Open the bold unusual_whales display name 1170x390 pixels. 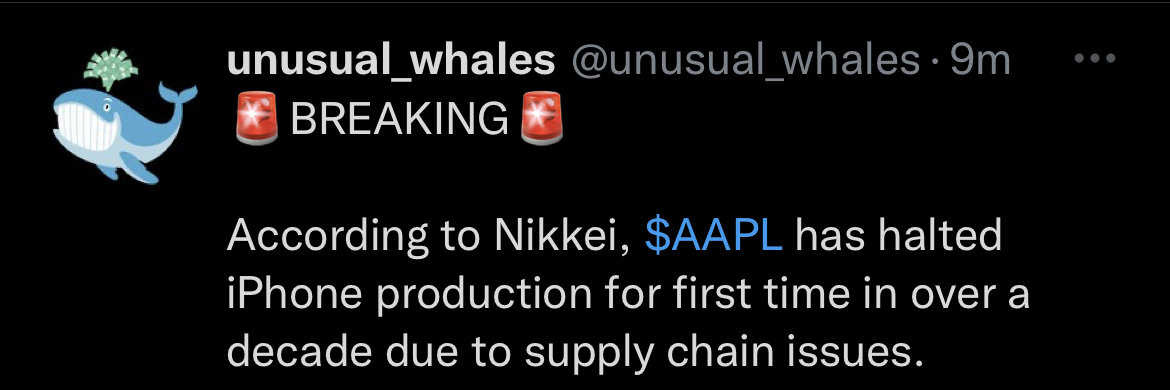point(392,60)
